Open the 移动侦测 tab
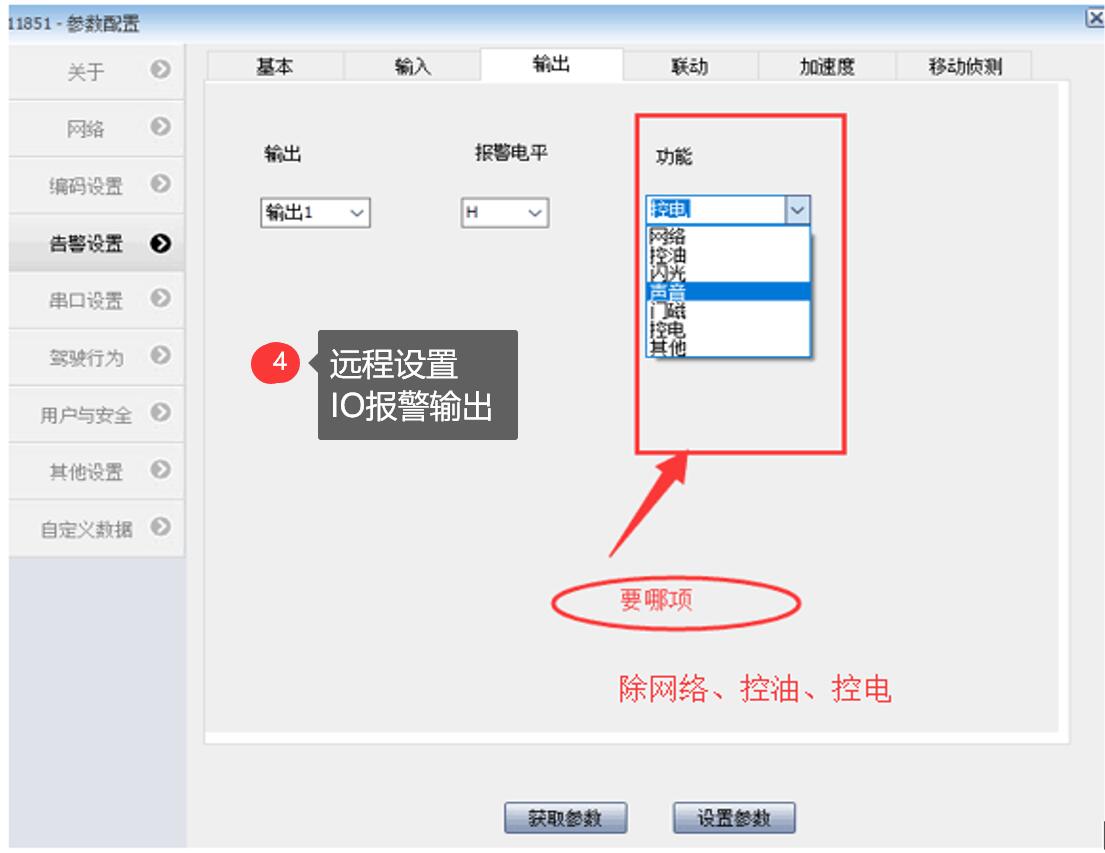 point(964,66)
